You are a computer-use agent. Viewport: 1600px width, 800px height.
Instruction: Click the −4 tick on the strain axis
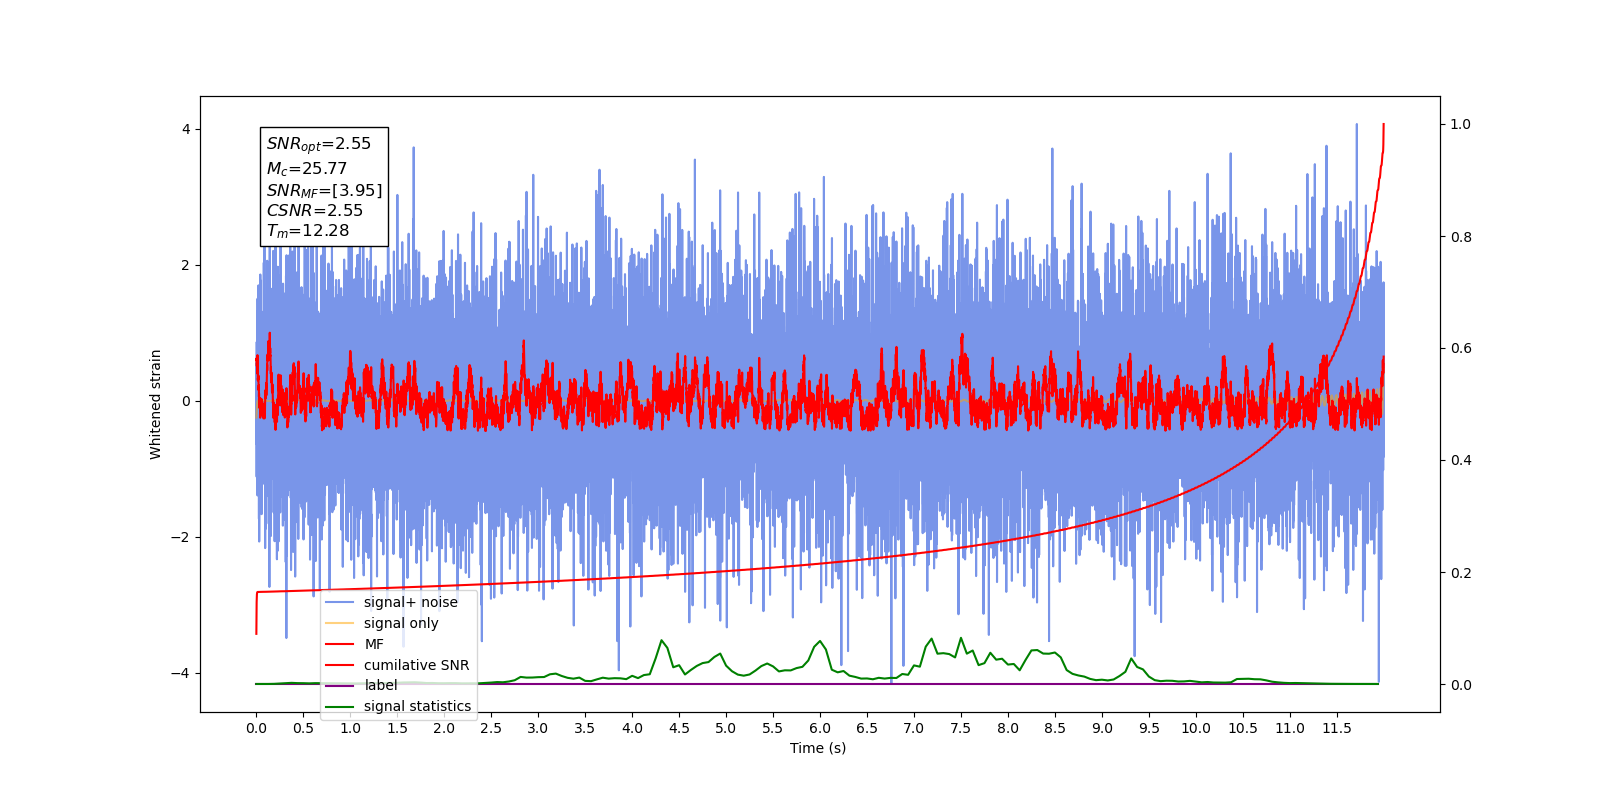(180, 674)
